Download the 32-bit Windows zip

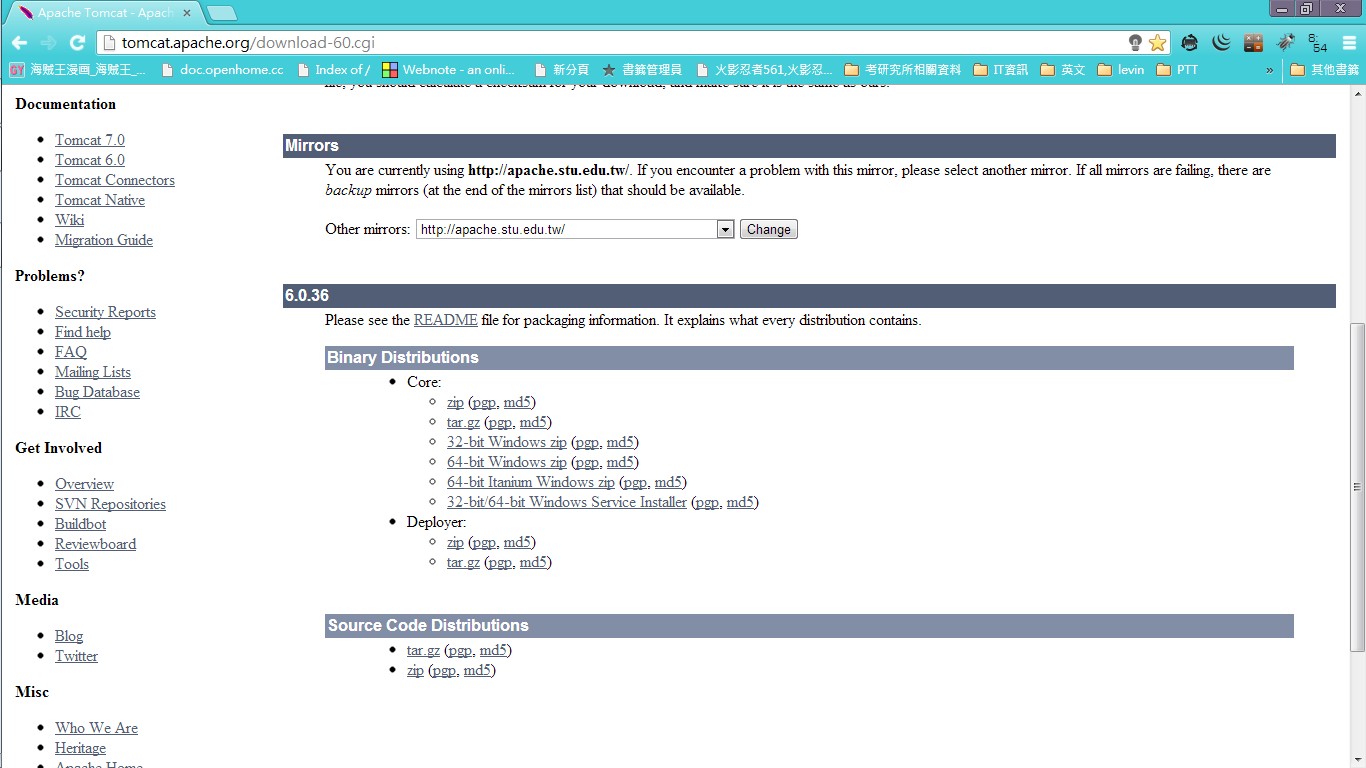506,442
